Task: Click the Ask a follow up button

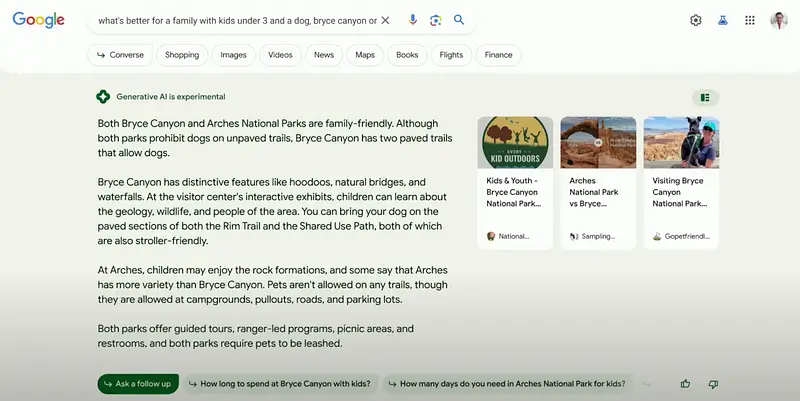Action: (138, 384)
